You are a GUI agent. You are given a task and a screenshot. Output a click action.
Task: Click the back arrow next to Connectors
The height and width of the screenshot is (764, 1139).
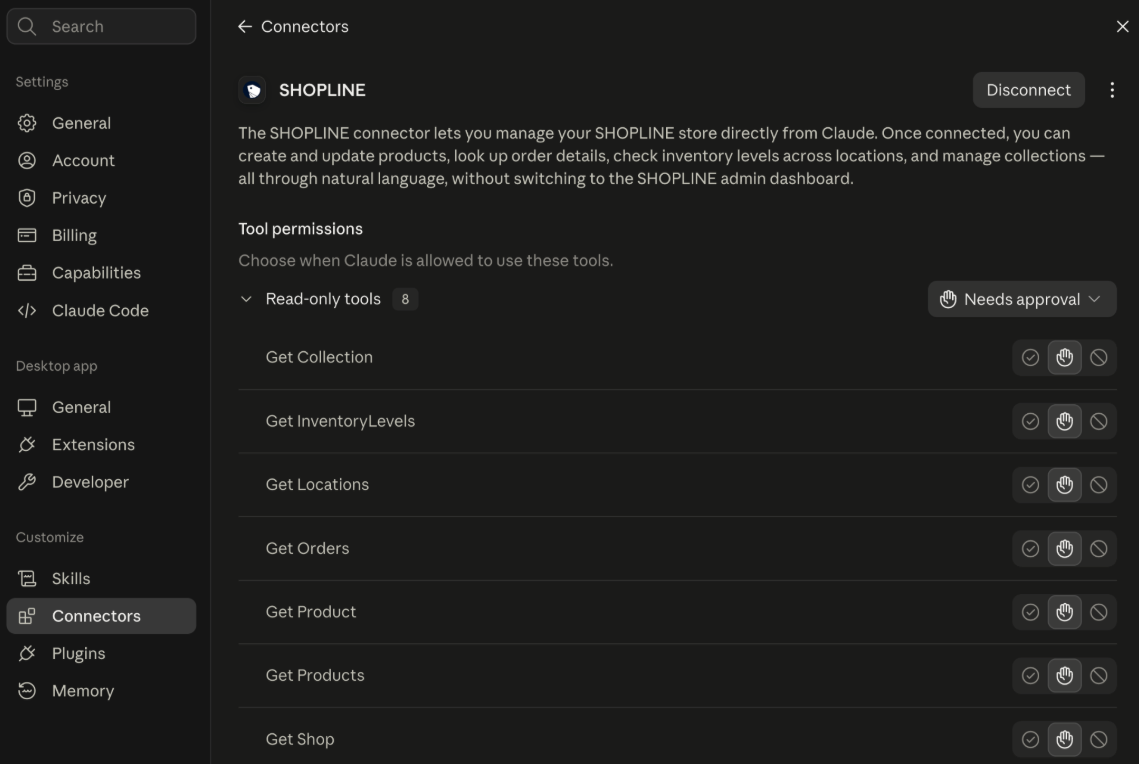click(x=245, y=27)
